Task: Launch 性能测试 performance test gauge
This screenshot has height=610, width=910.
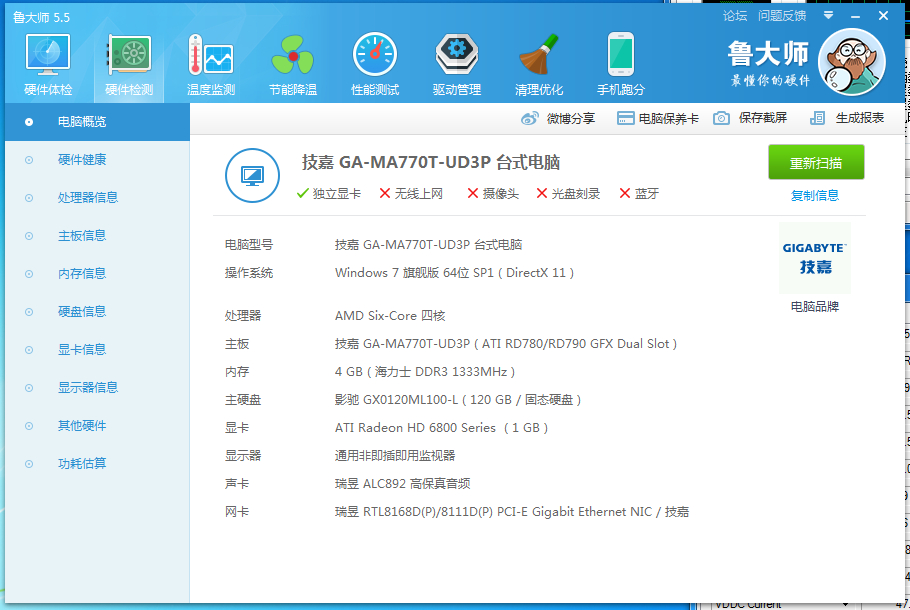Action: [375, 64]
